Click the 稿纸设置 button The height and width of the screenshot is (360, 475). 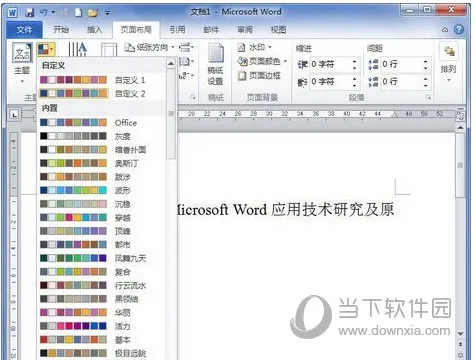tap(215, 65)
